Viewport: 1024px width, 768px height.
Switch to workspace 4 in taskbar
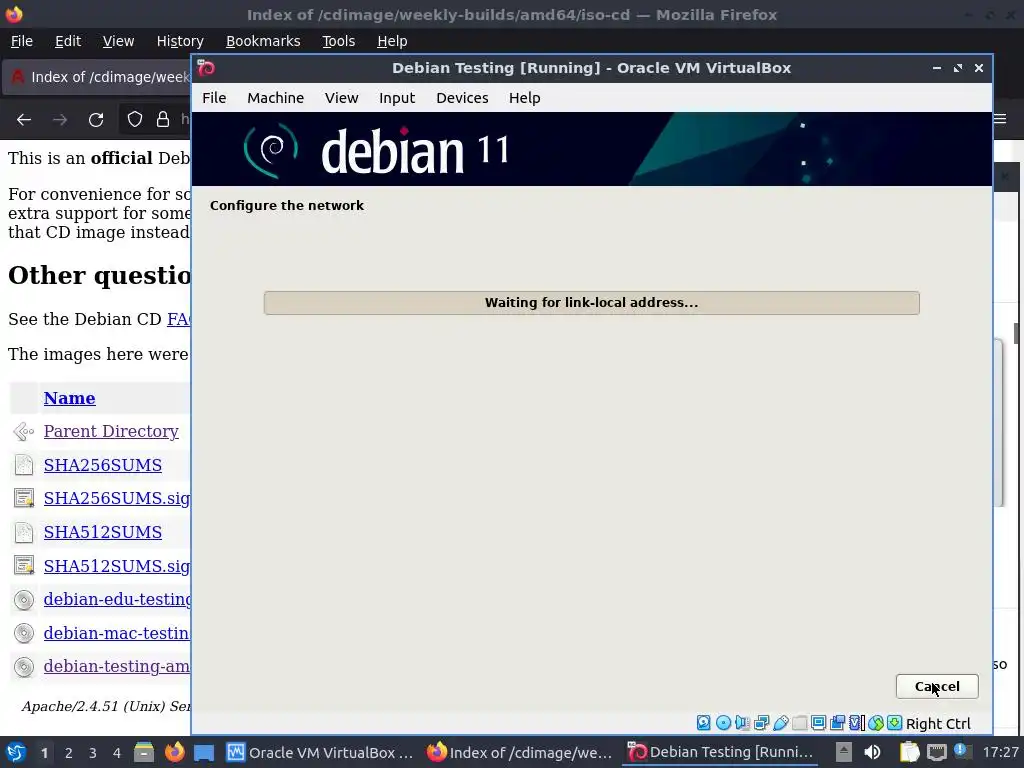117,753
